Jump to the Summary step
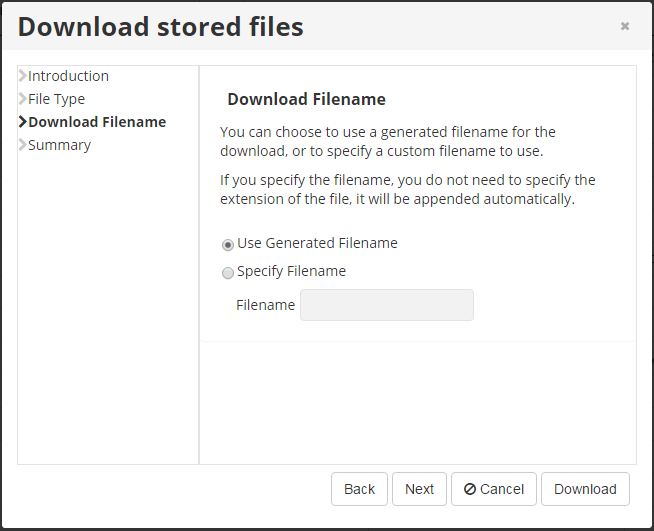The image size is (654, 531). click(x=59, y=145)
